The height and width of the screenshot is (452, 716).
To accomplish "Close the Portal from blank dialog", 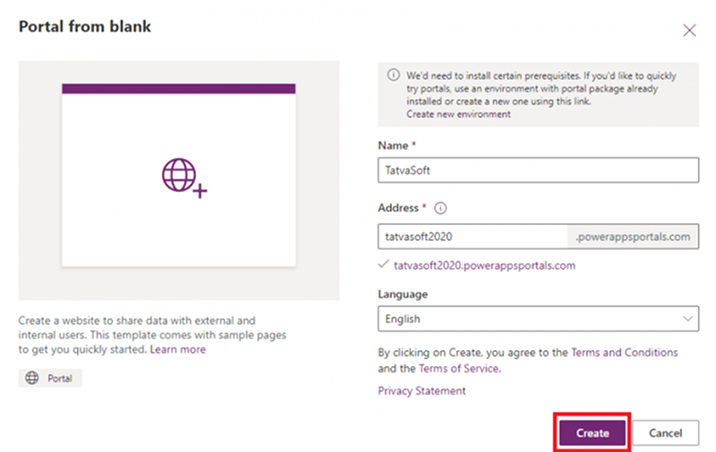I will pyautogui.click(x=690, y=31).
